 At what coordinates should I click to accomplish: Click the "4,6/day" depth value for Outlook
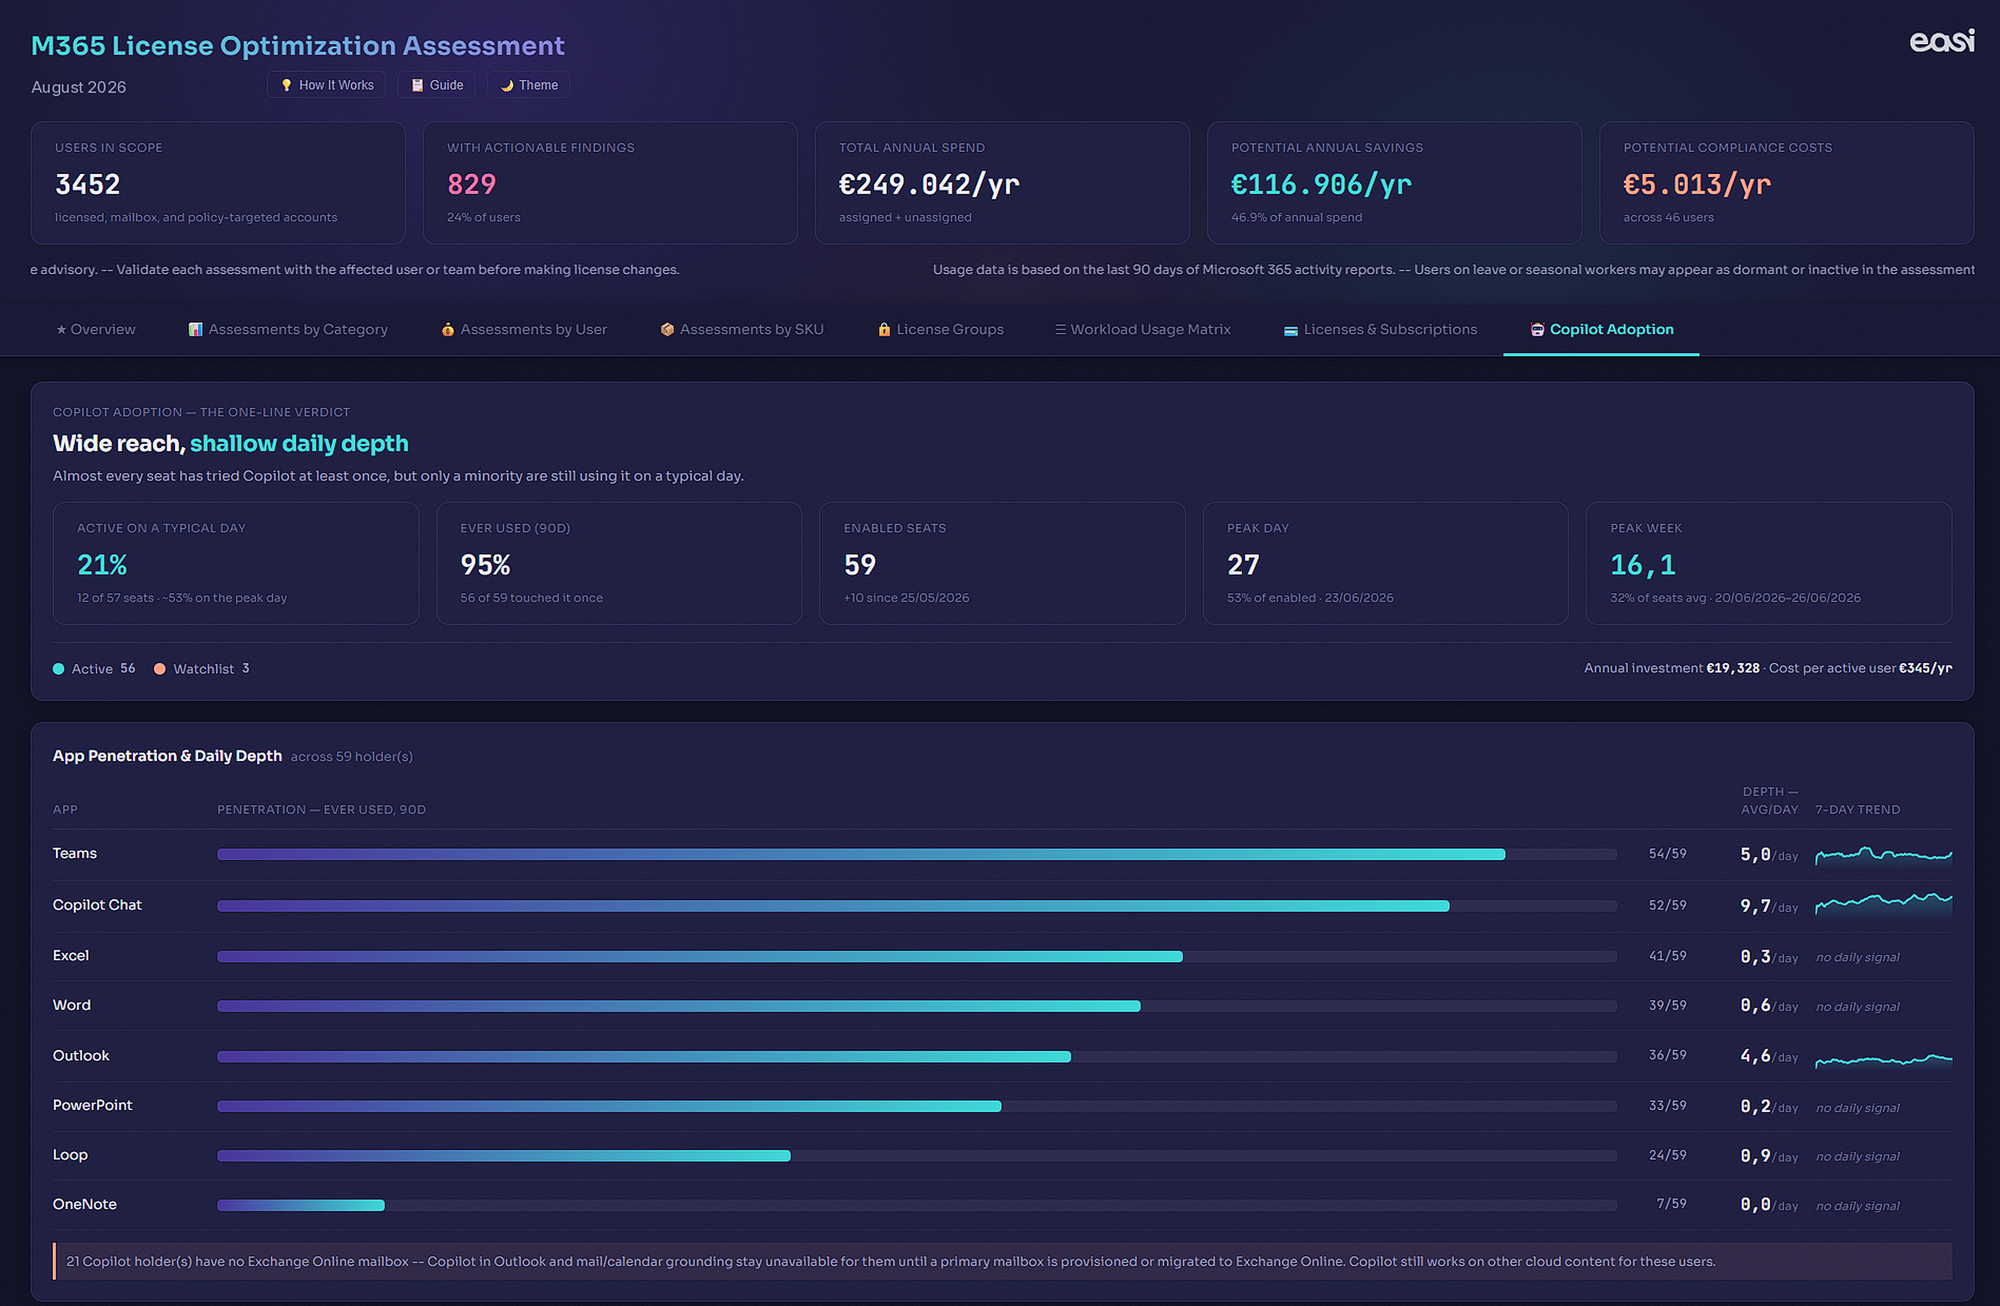[1769, 1056]
